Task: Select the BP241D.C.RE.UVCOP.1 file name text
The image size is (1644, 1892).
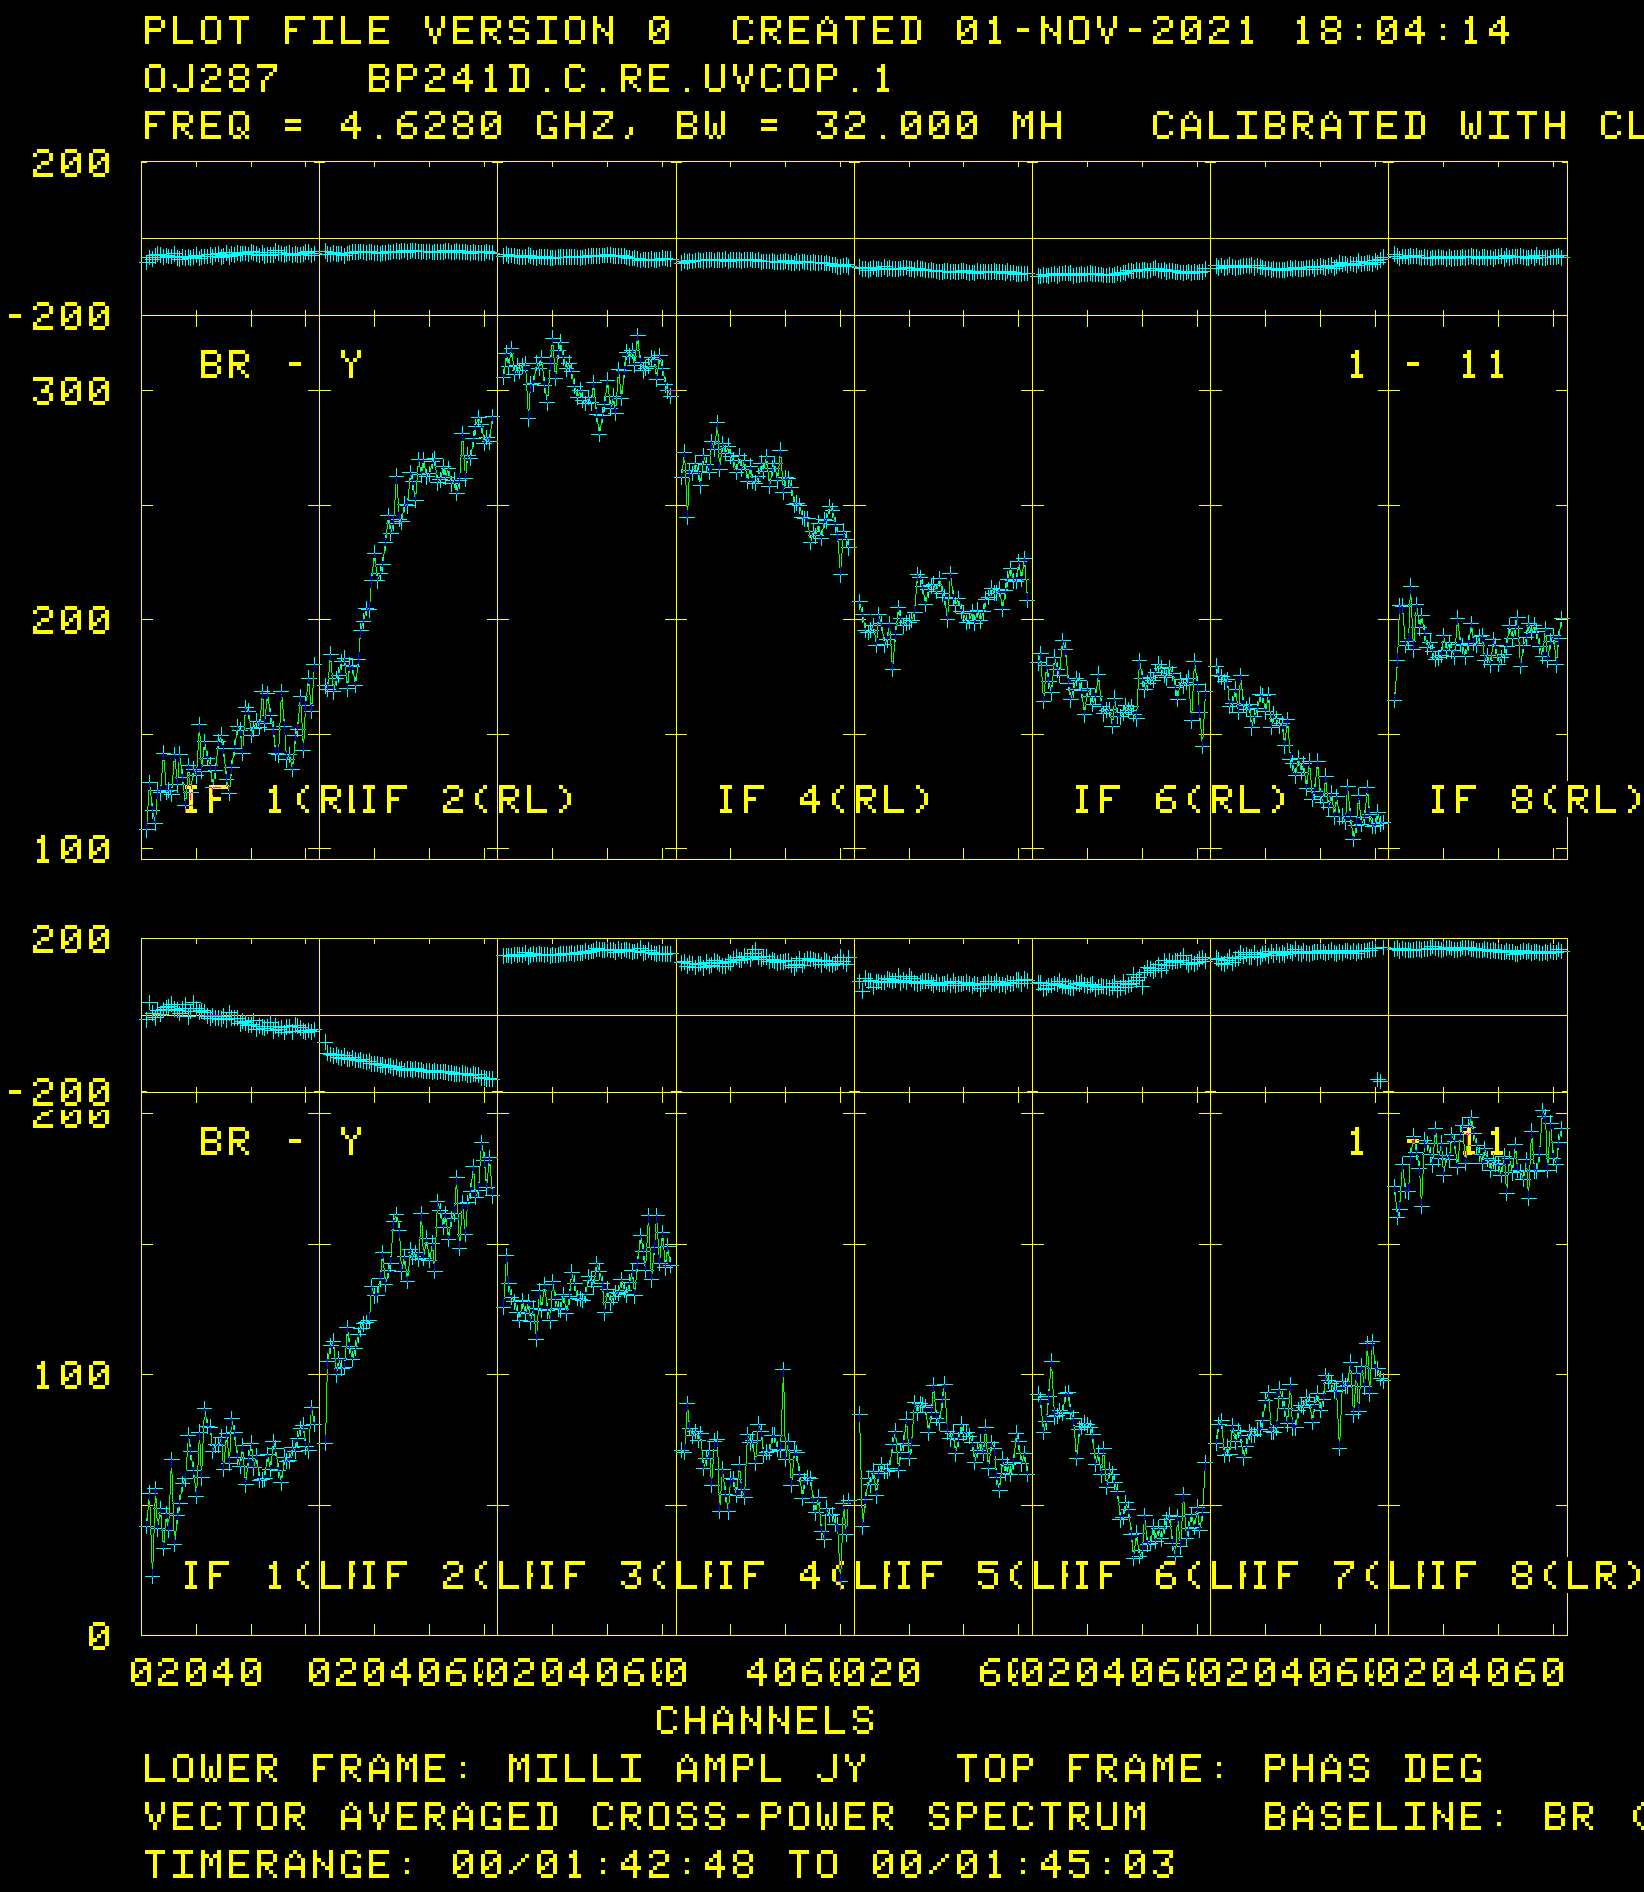Action: [629, 79]
